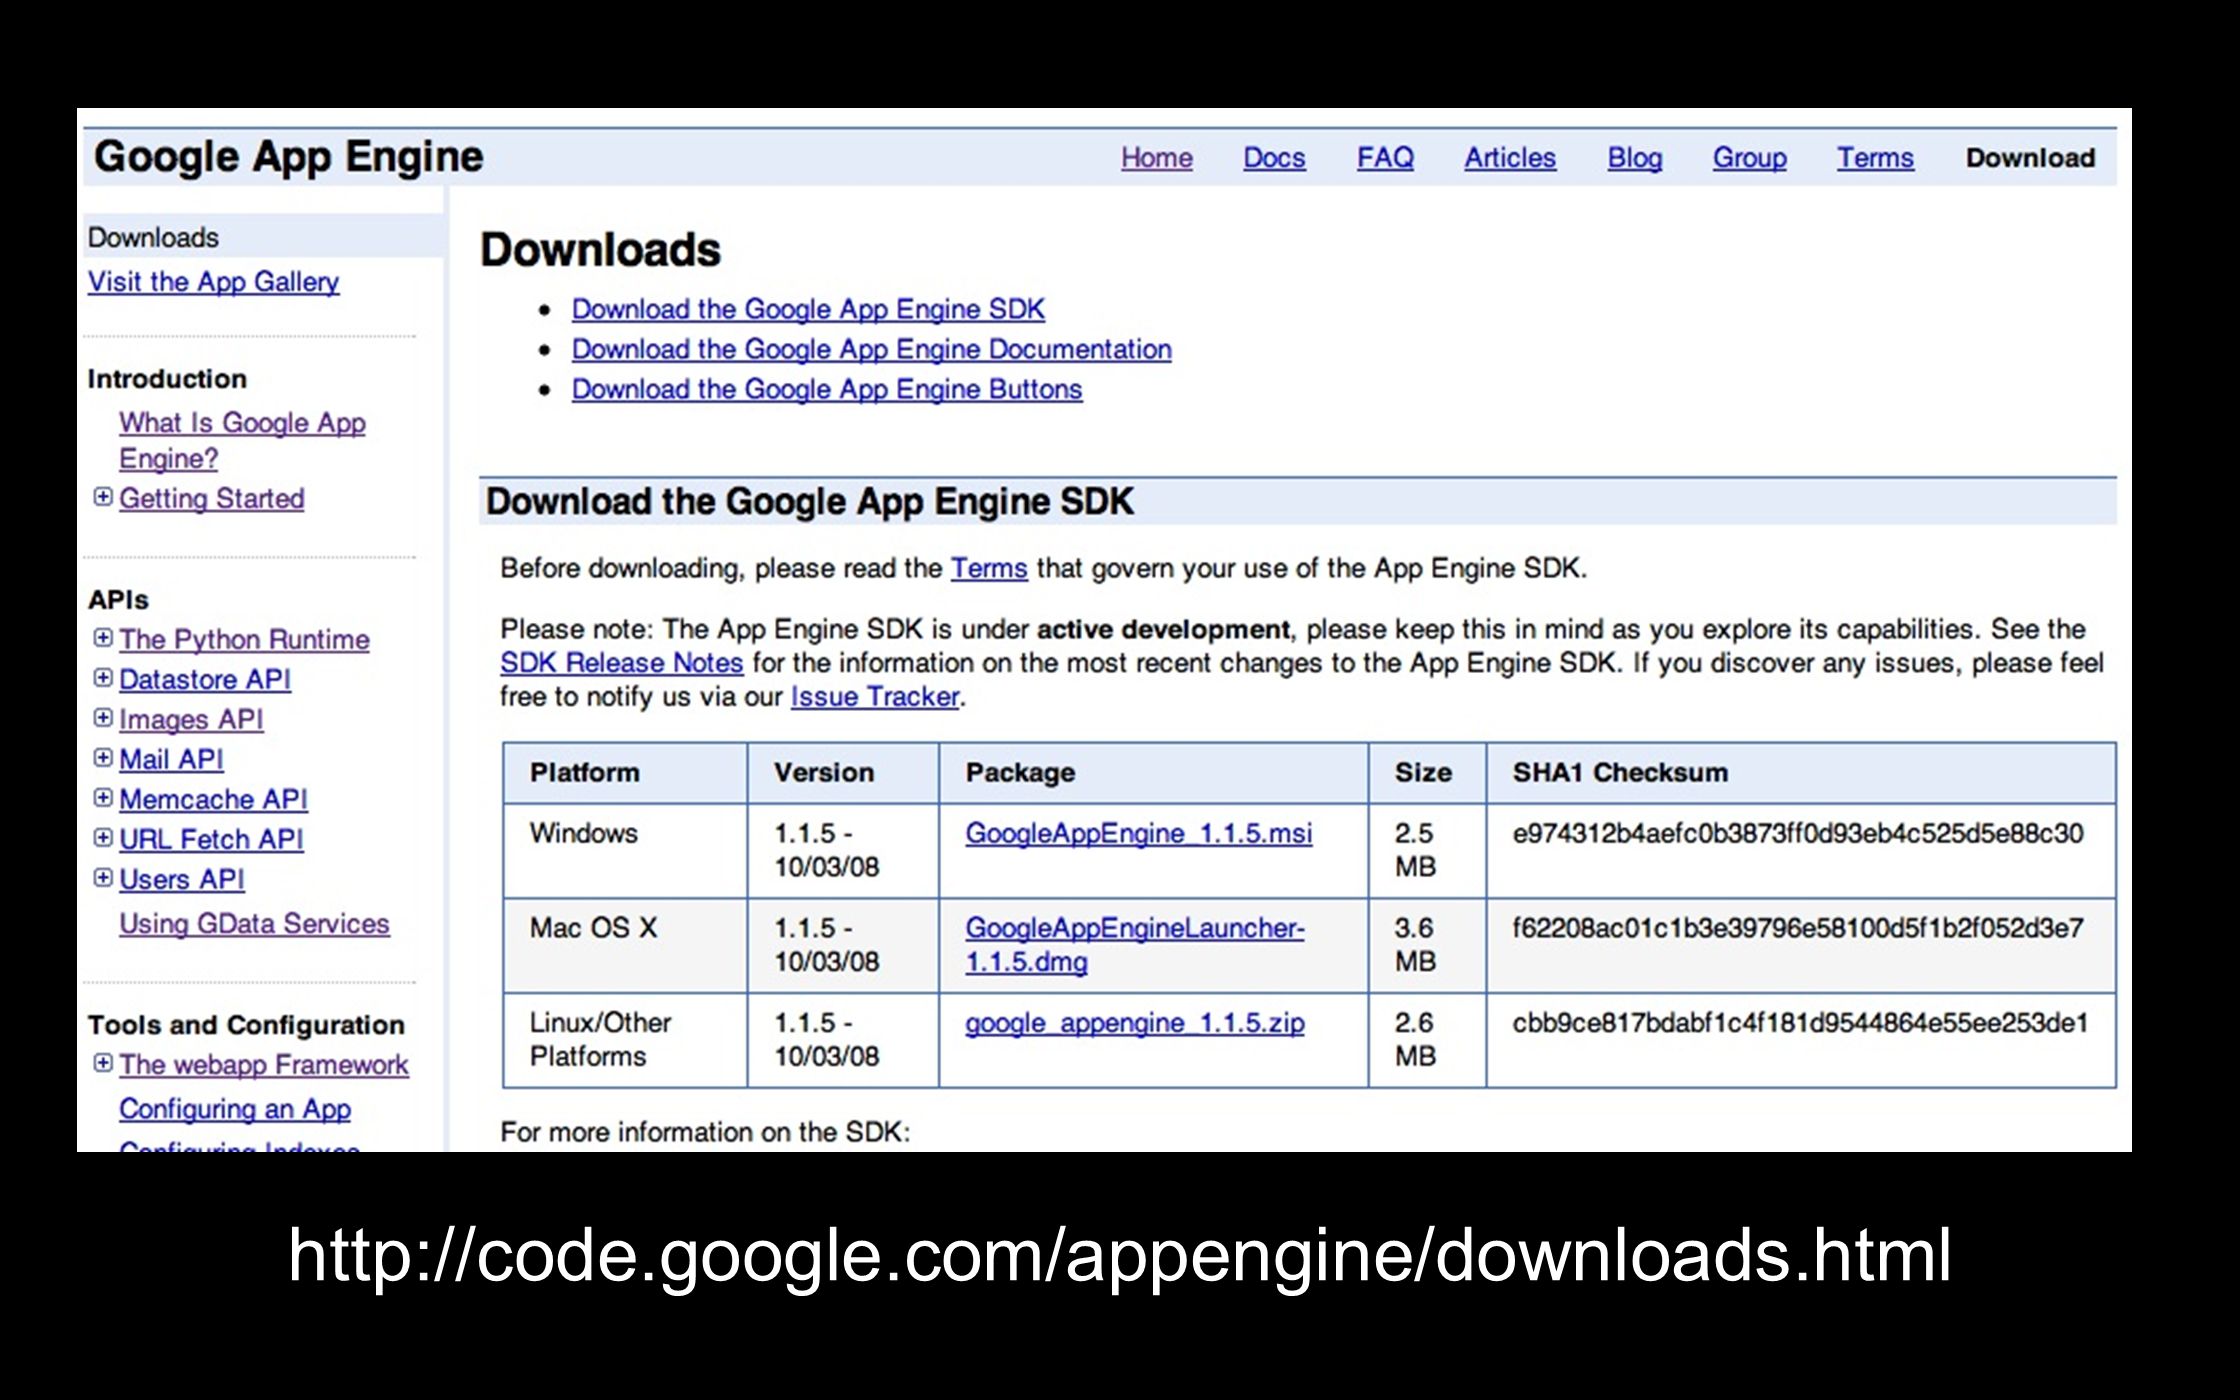The height and width of the screenshot is (1400, 2240).
Task: Expand the URL Fetch API node
Action: pyautogui.click(x=103, y=838)
